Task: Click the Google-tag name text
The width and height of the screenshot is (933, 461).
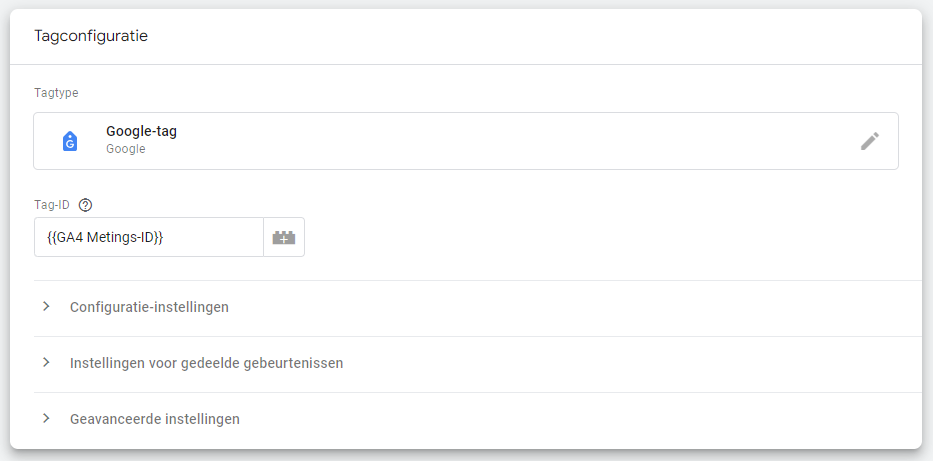Action: [141, 132]
